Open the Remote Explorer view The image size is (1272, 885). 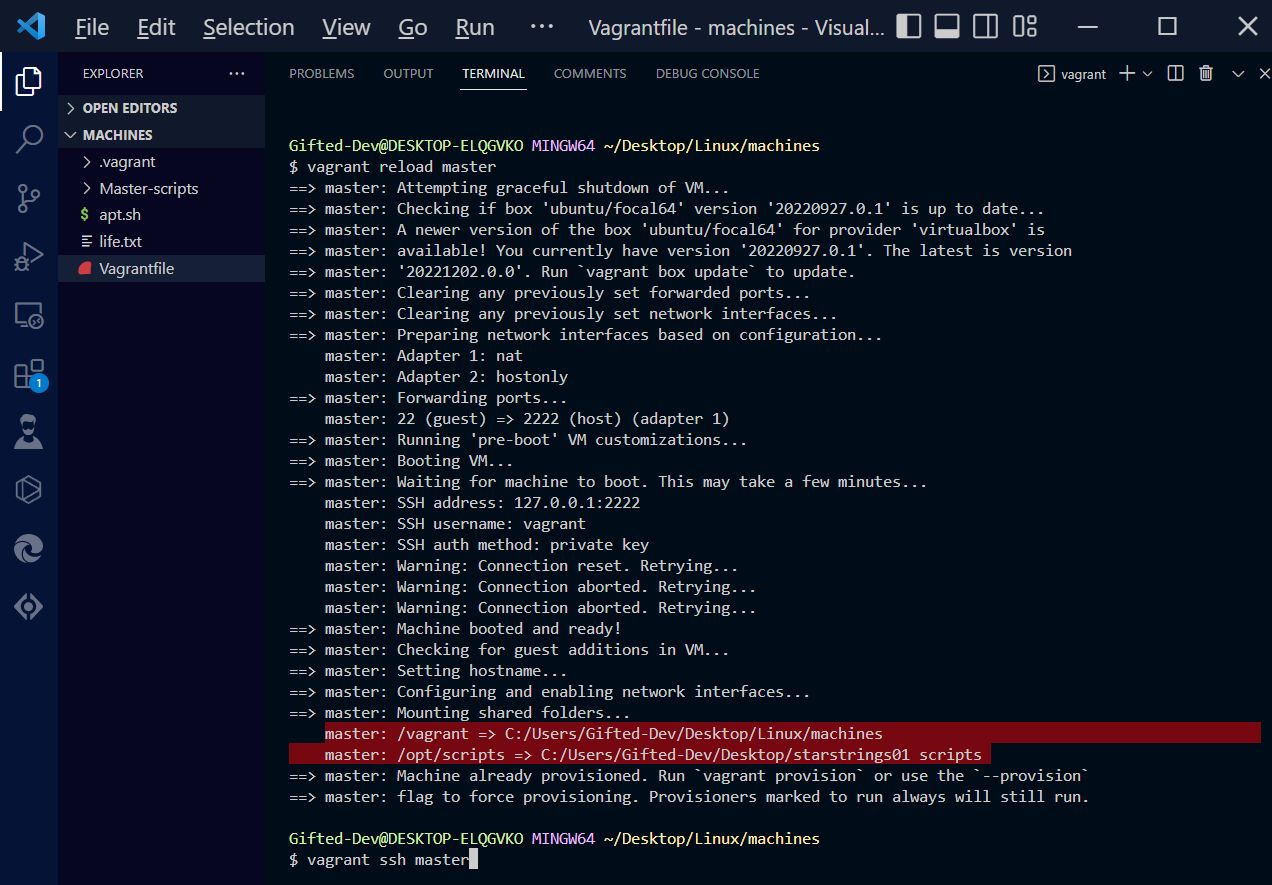point(29,316)
